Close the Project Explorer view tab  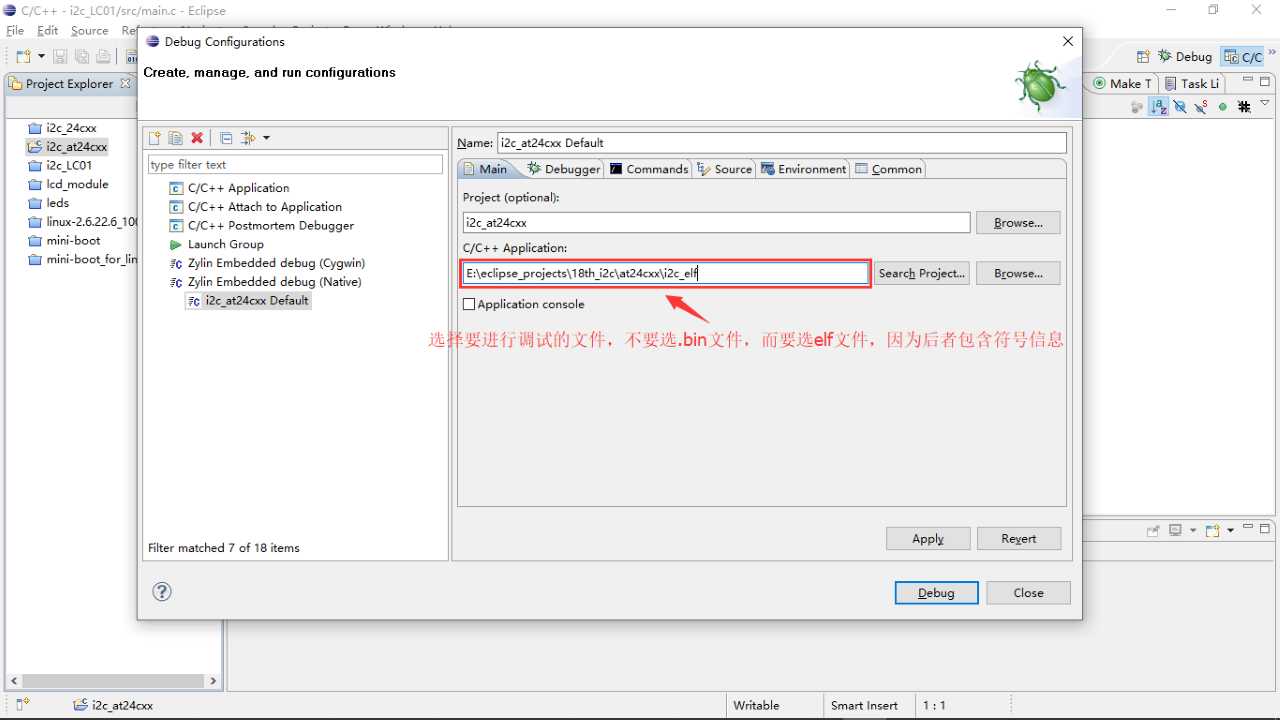click(125, 83)
